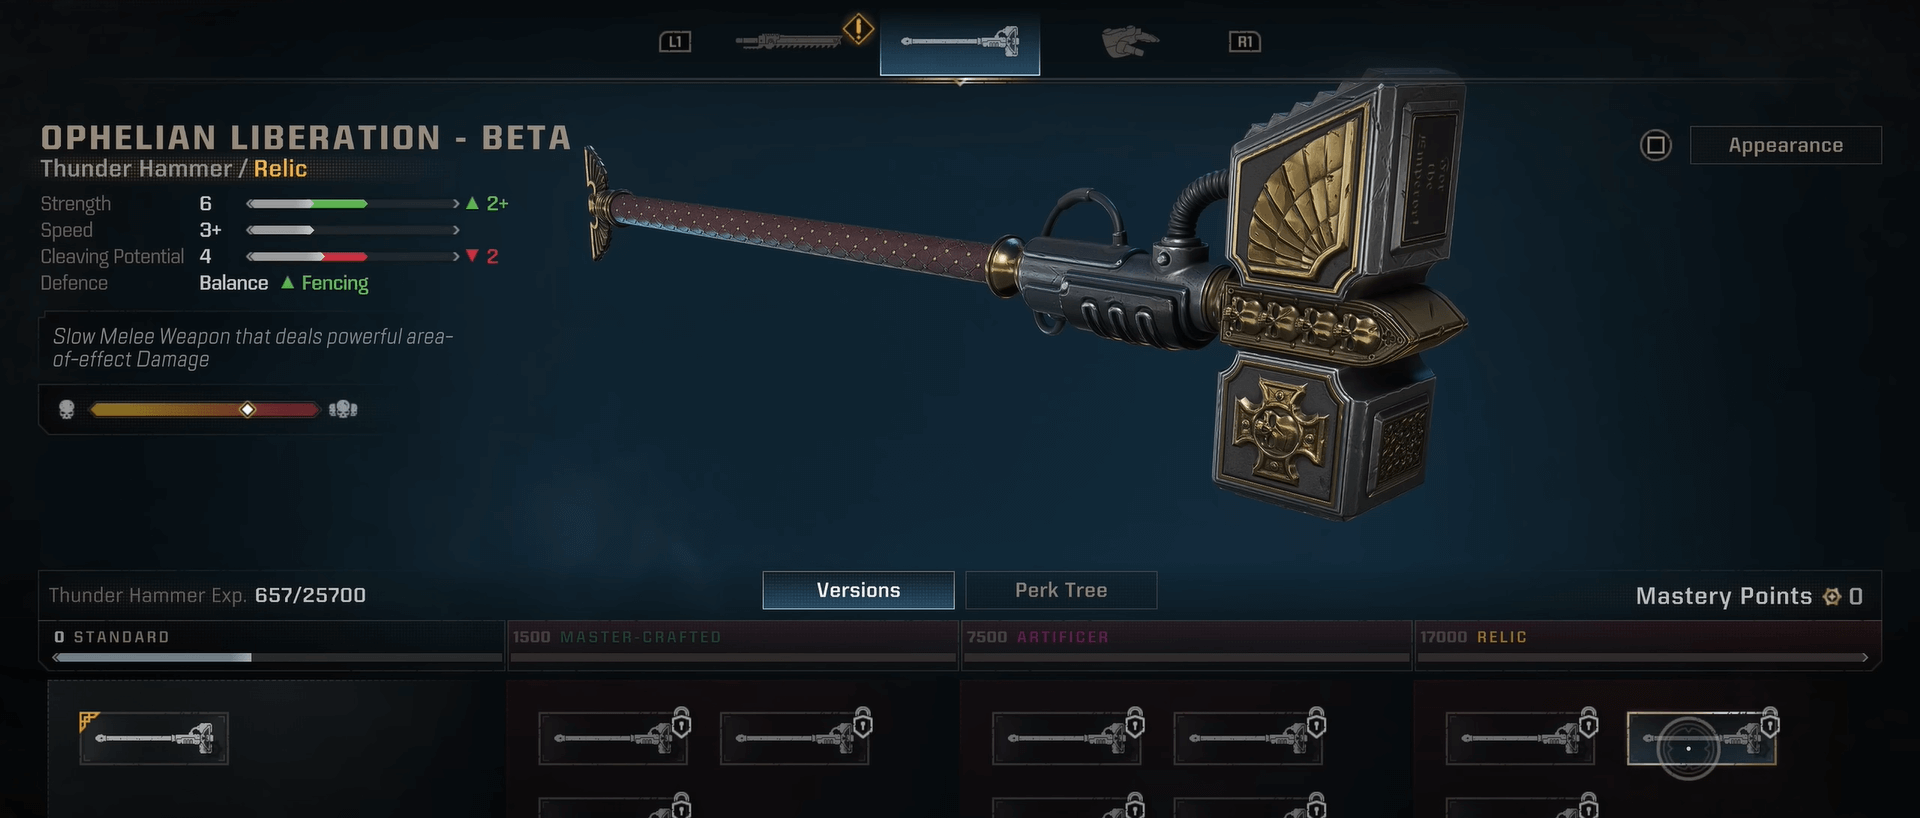
Task: Switch to the Perk Tree tab
Action: coord(1061,590)
